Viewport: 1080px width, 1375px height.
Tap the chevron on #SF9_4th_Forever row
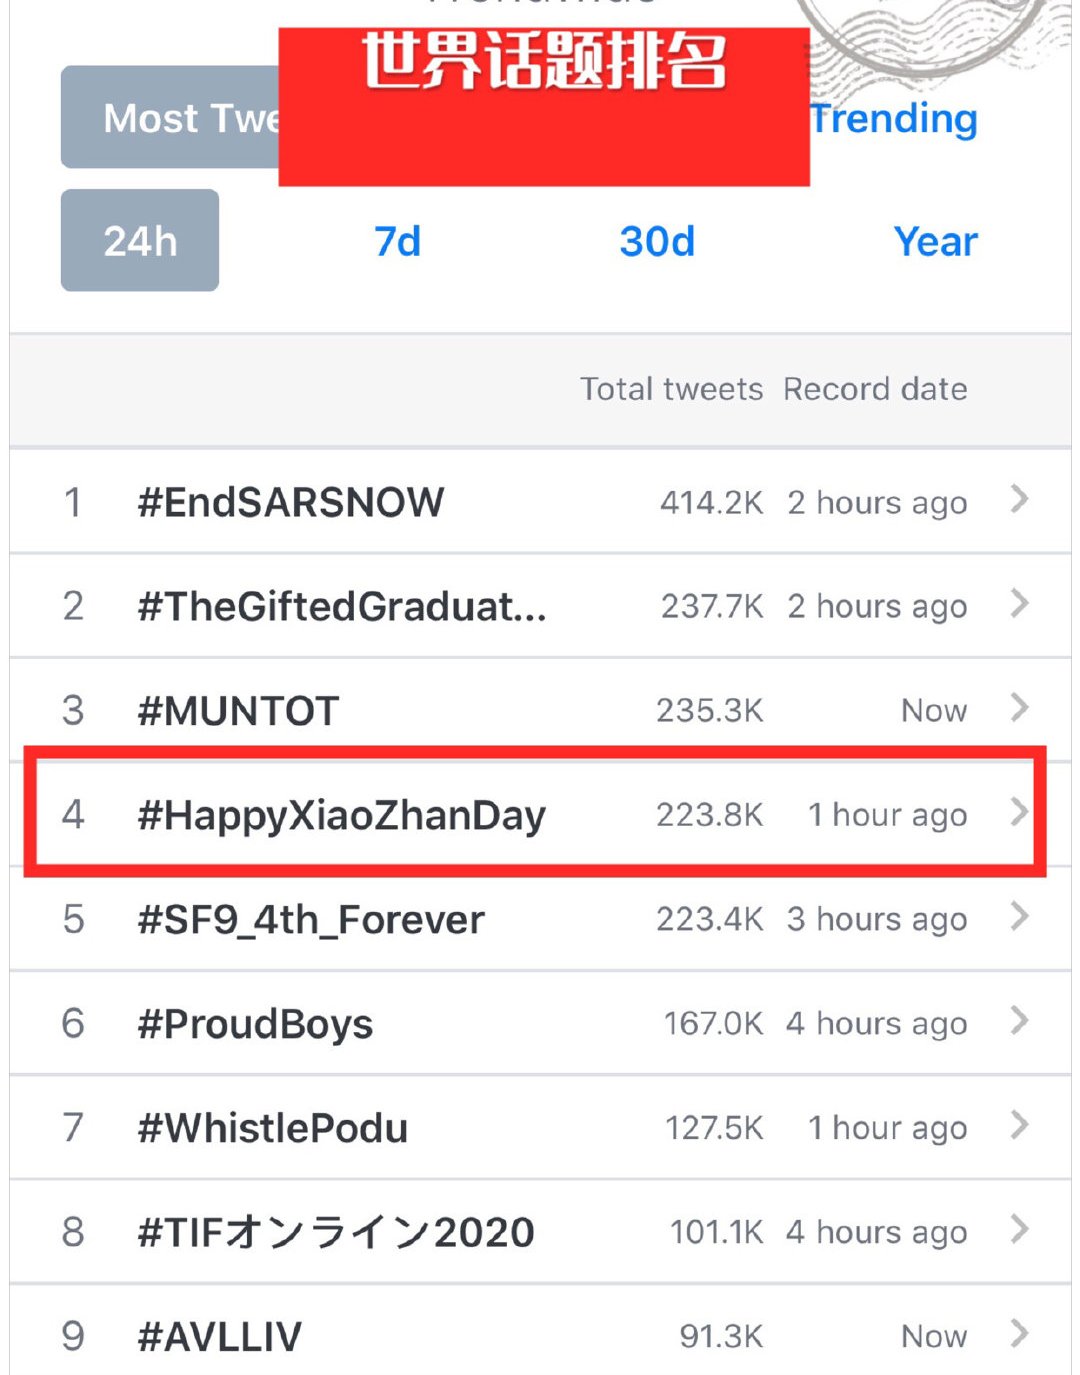[x=1019, y=916]
